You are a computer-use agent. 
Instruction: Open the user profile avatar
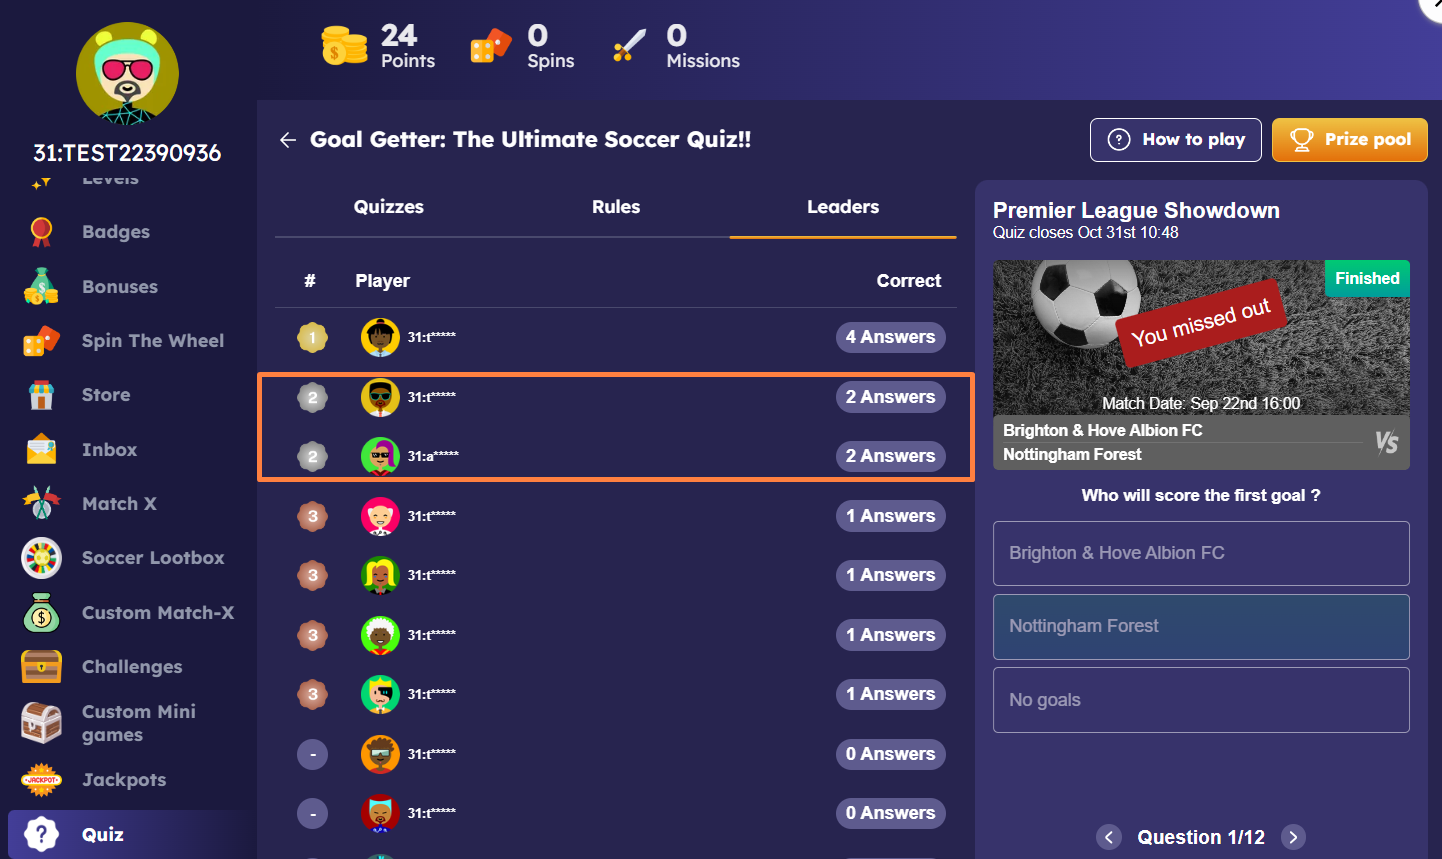click(127, 74)
